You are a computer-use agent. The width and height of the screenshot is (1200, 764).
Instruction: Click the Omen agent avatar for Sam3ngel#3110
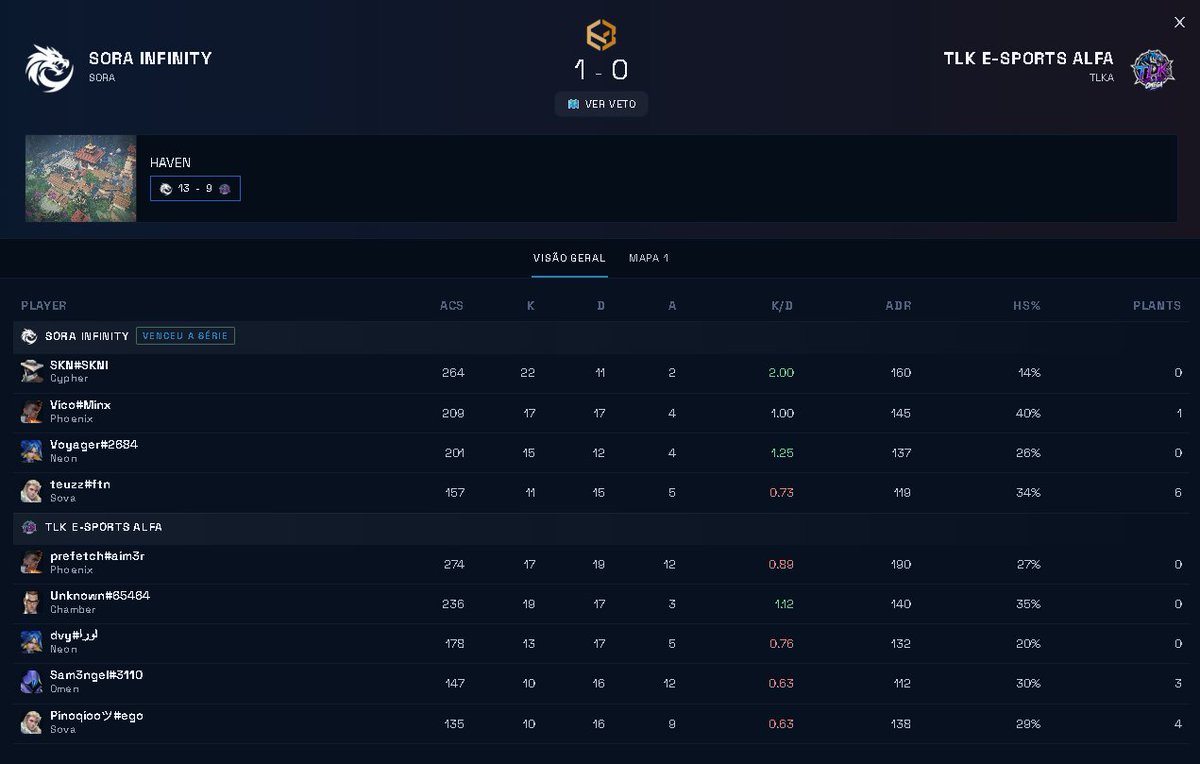click(32, 682)
